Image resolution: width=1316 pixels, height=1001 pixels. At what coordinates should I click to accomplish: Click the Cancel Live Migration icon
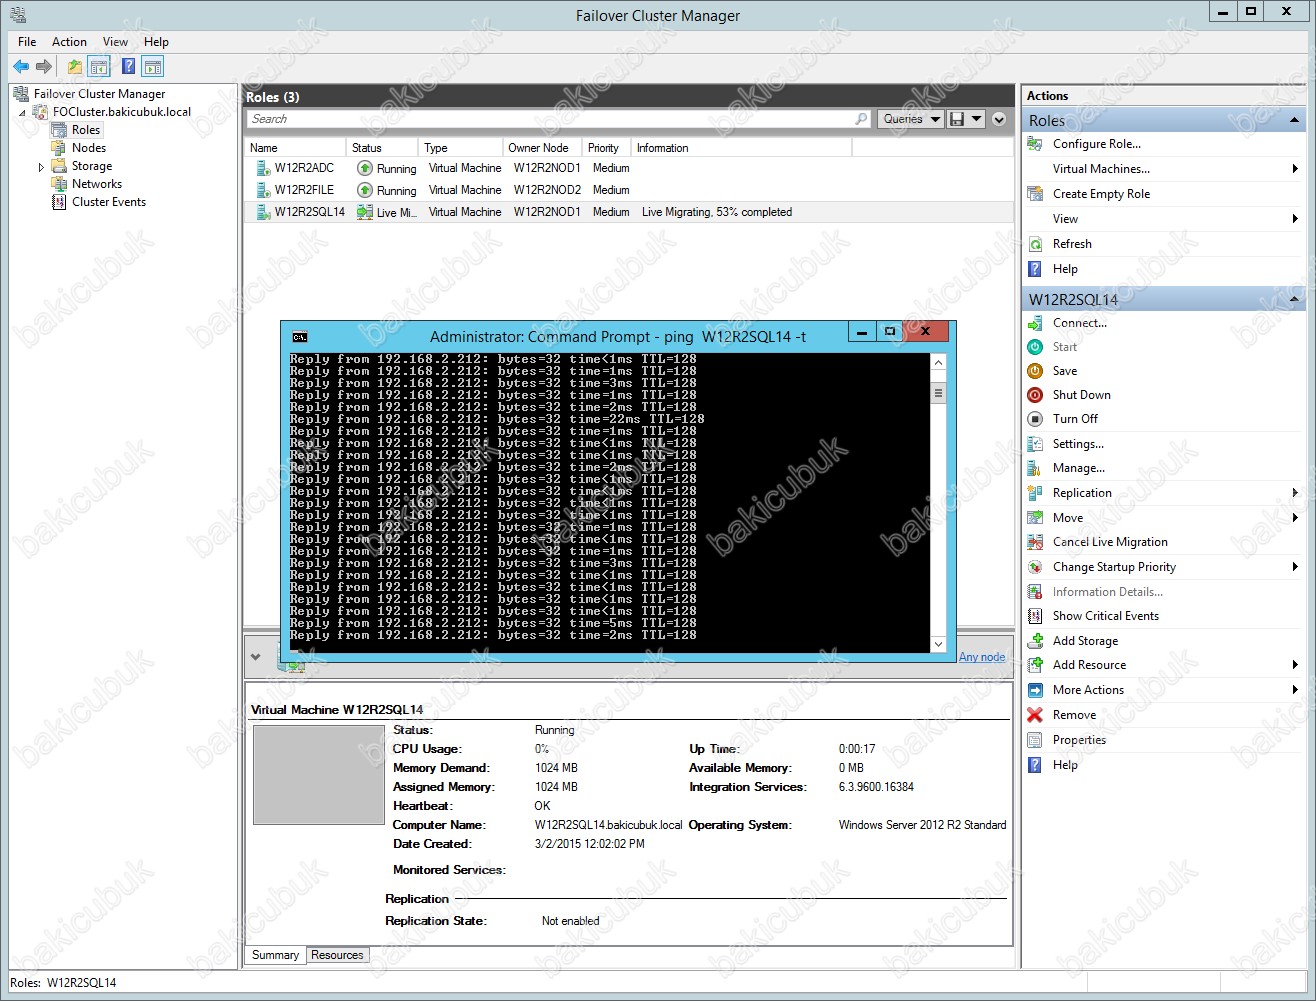[x=1035, y=542]
